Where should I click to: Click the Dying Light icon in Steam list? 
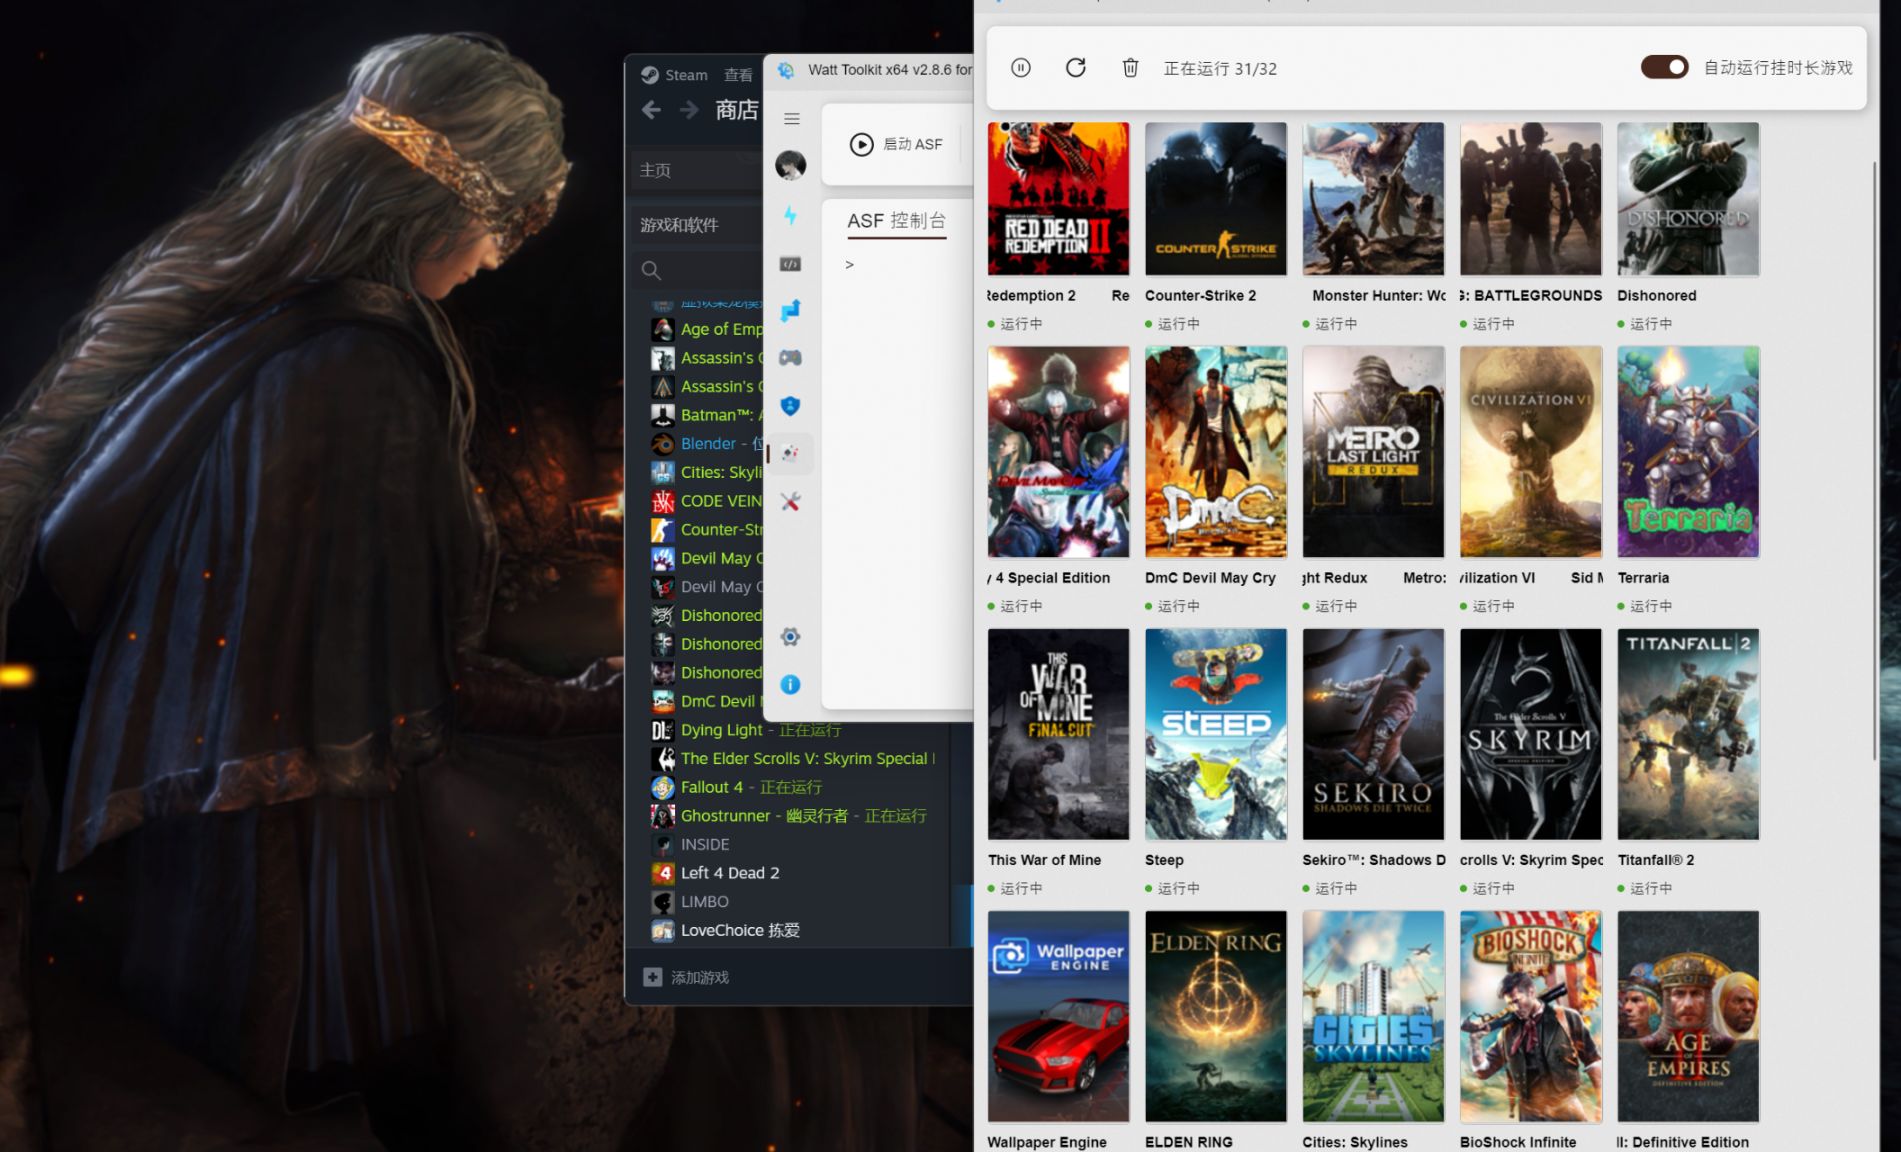(x=662, y=730)
